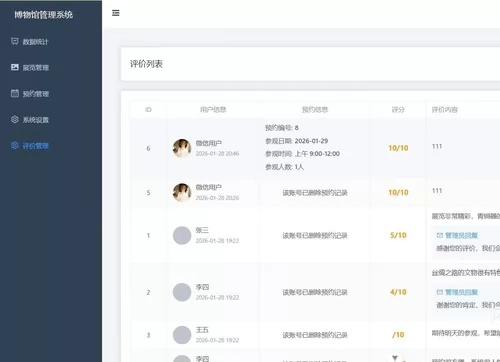The image size is (500, 362).
Task: Open 数据统计 via its sidebar icon
Action: click(x=15, y=41)
